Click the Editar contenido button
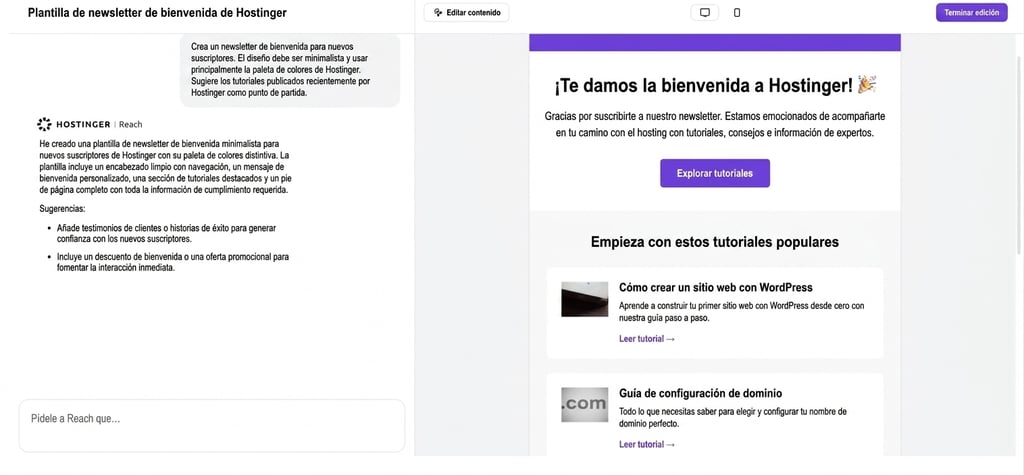 point(466,12)
